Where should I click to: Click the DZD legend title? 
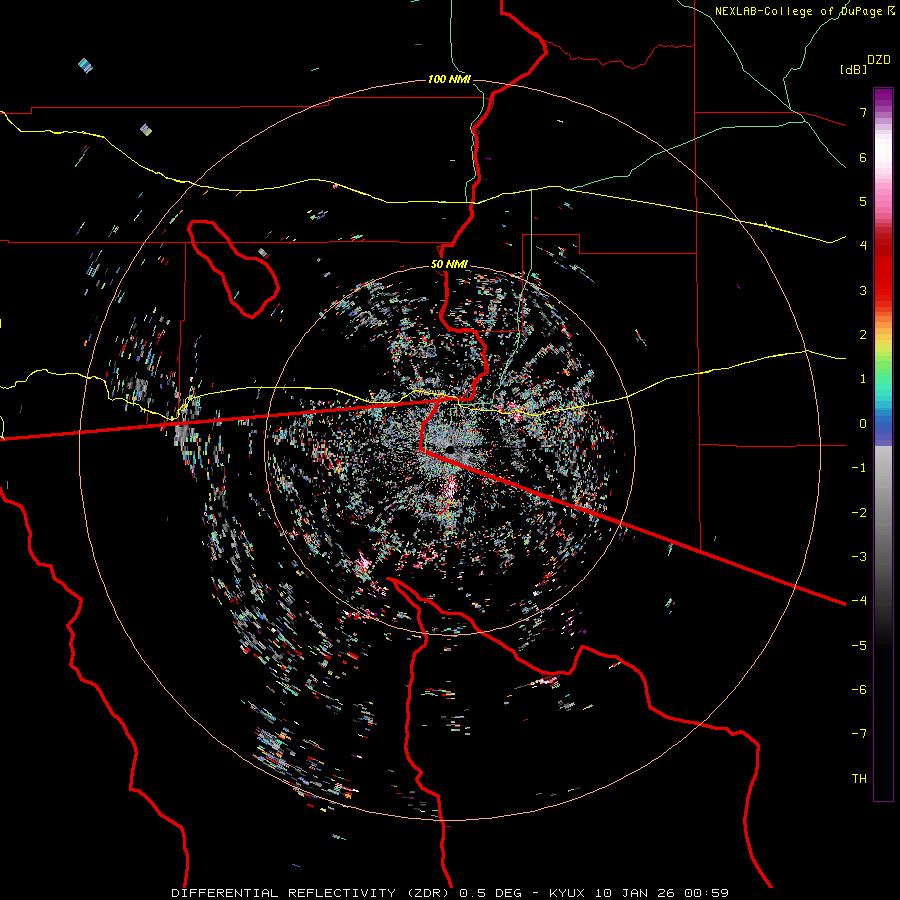[x=879, y=60]
